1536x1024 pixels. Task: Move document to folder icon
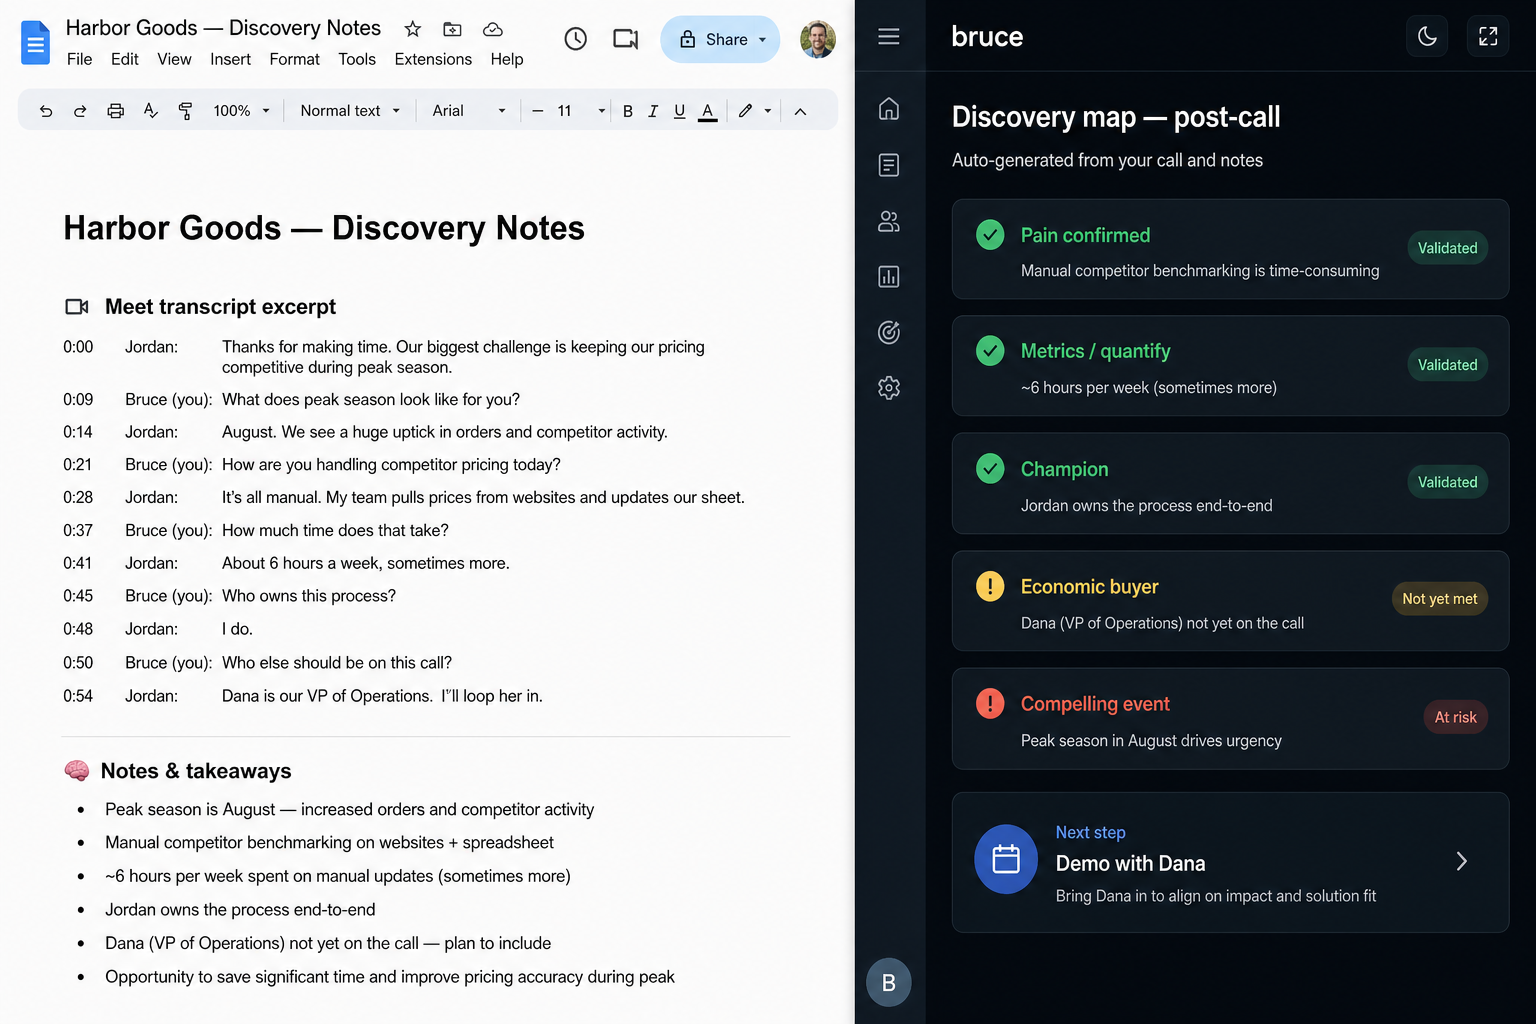(x=452, y=29)
